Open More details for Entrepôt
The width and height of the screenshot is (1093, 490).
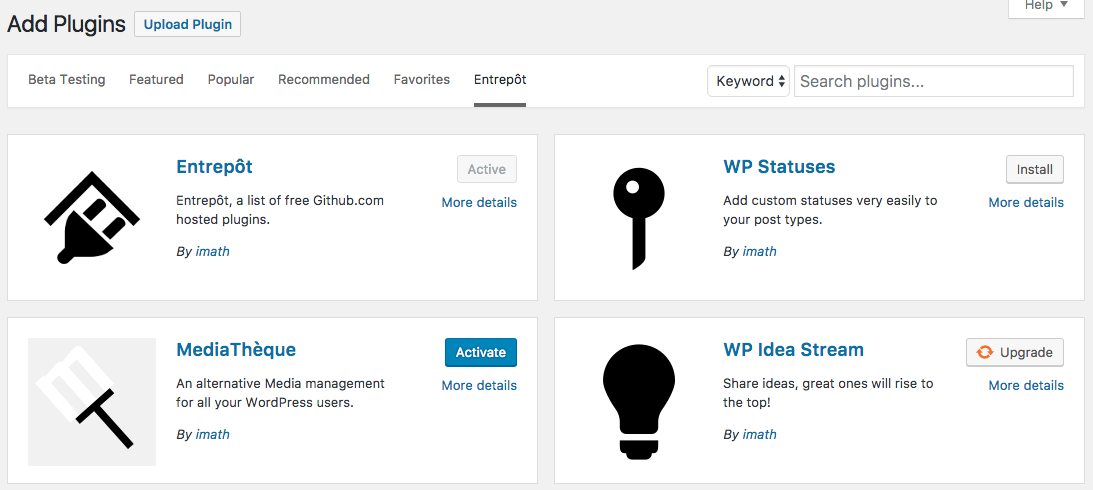480,203
